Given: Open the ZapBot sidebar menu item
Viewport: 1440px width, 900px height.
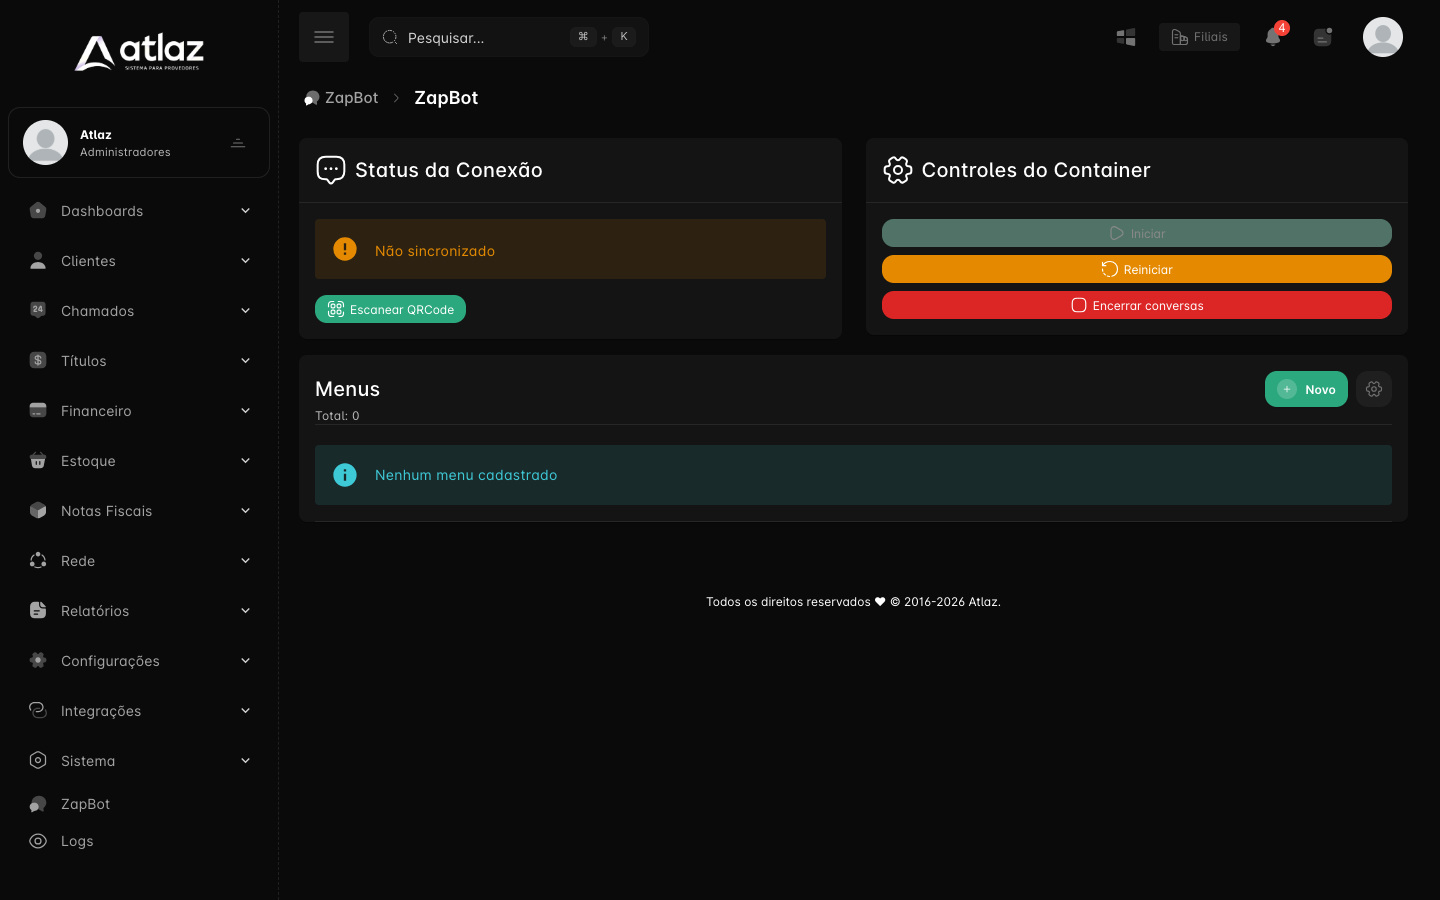Looking at the screenshot, I should [x=139, y=804].
